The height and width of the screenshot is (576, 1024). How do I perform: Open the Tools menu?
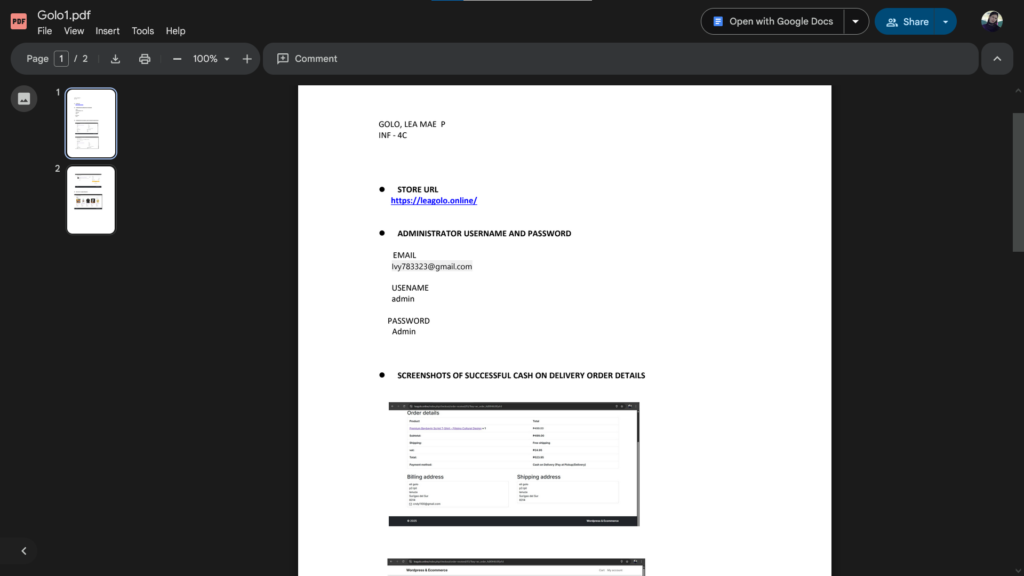(x=143, y=31)
